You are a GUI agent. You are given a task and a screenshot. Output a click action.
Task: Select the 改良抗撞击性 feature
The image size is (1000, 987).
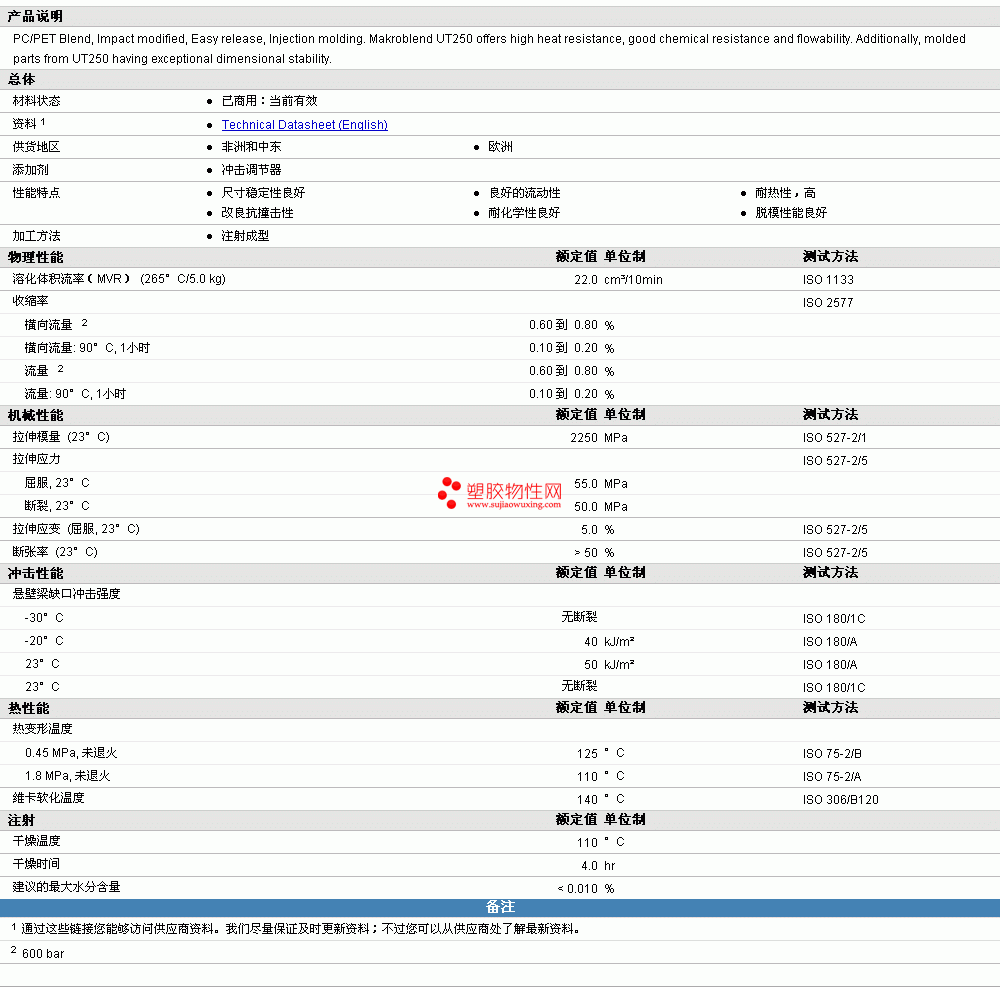coord(257,212)
